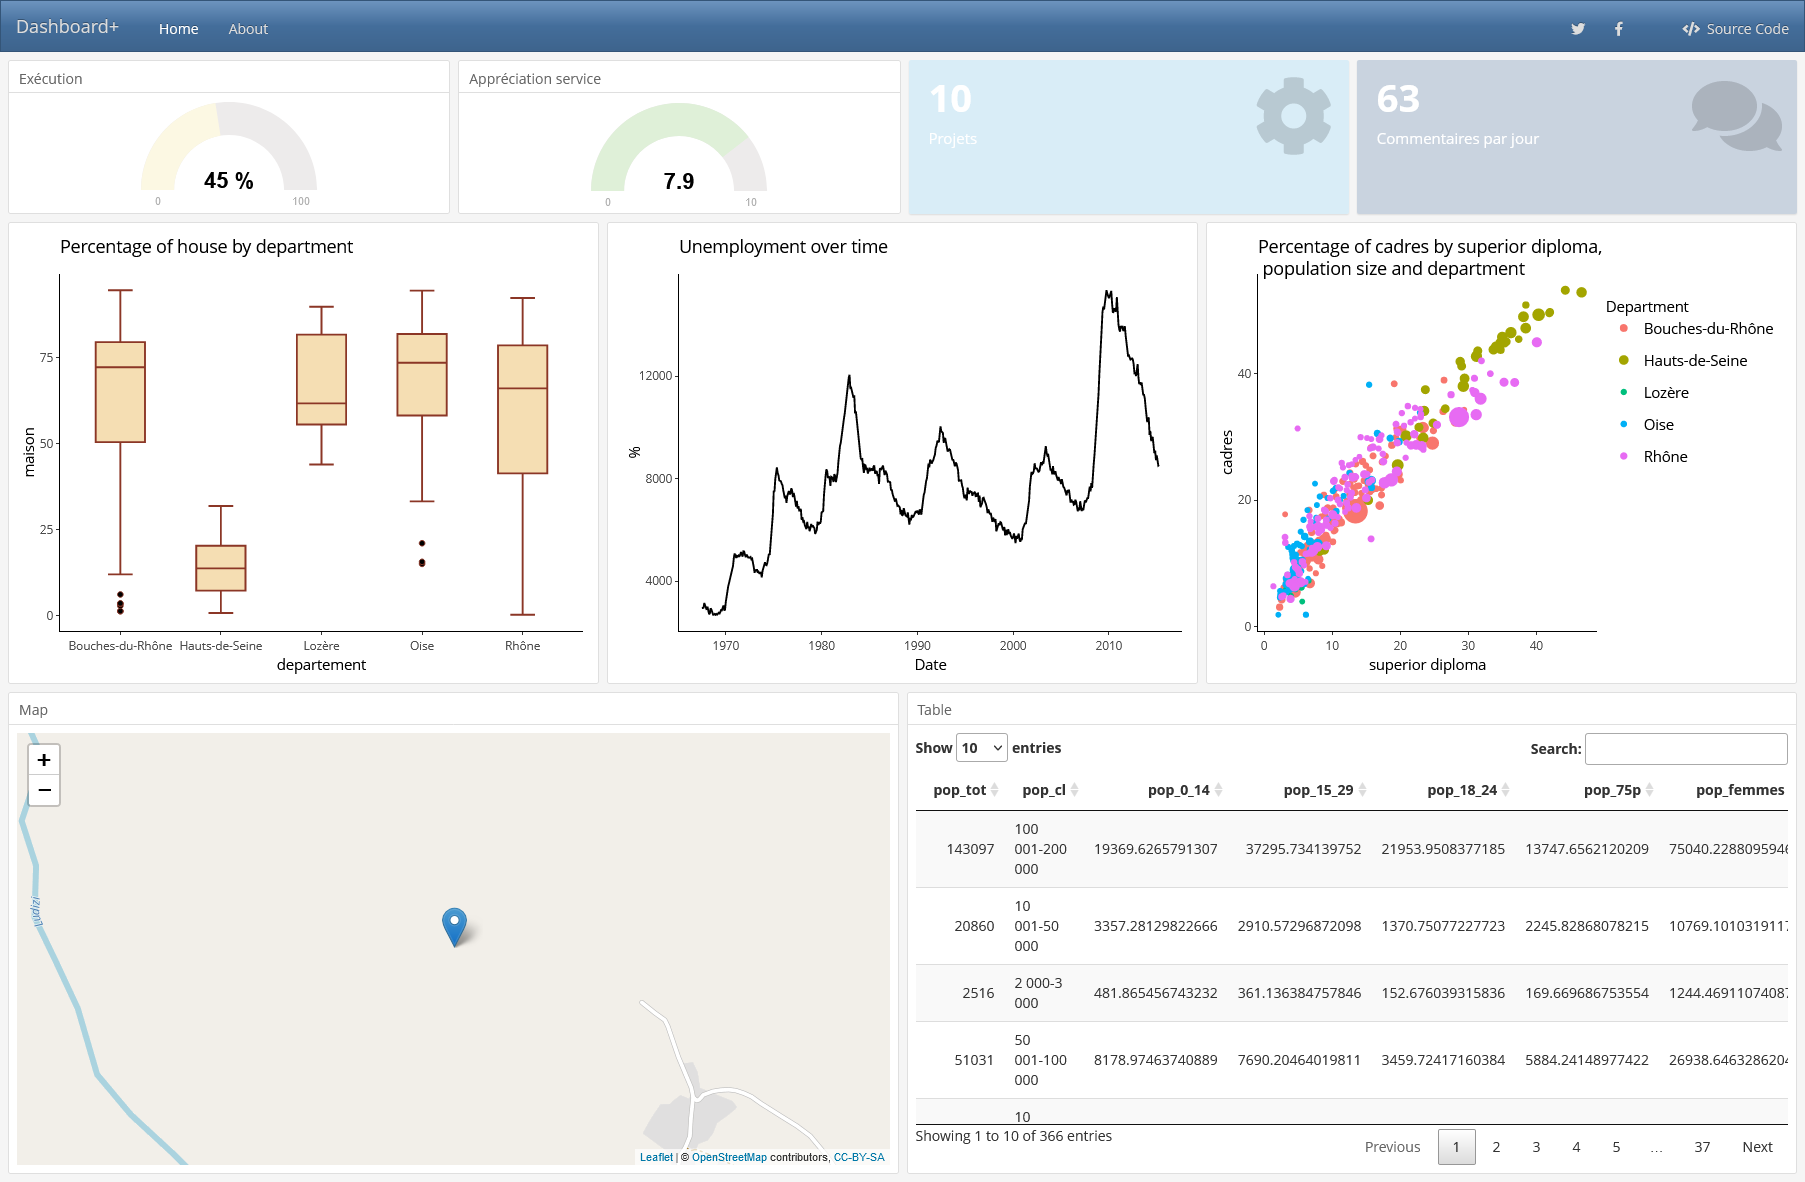Click the Oise box in boxplot
1805x1182 pixels.
(x=422, y=374)
